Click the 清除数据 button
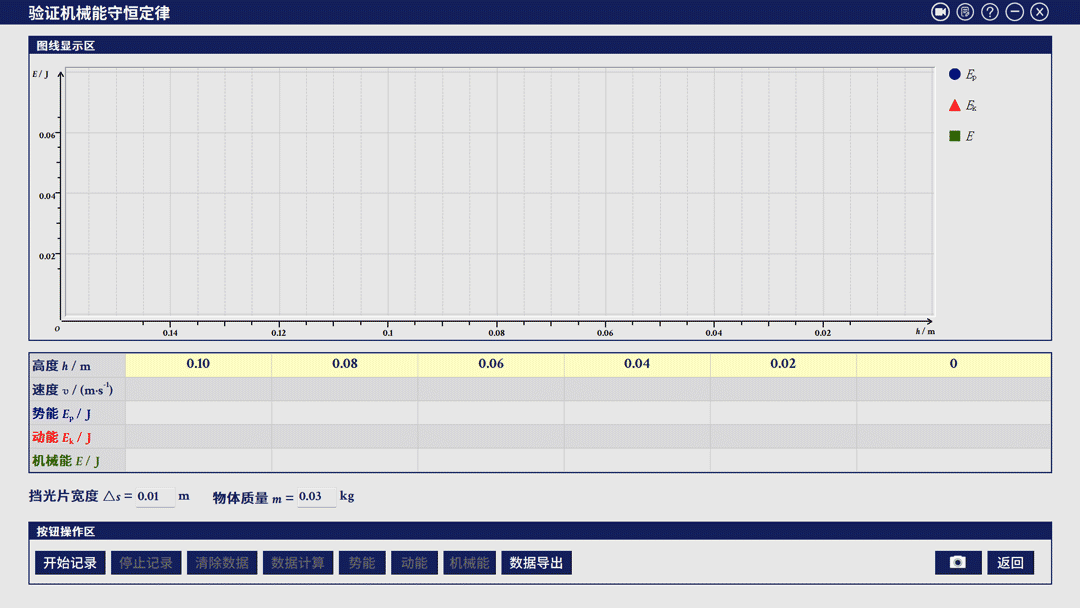 [222, 563]
